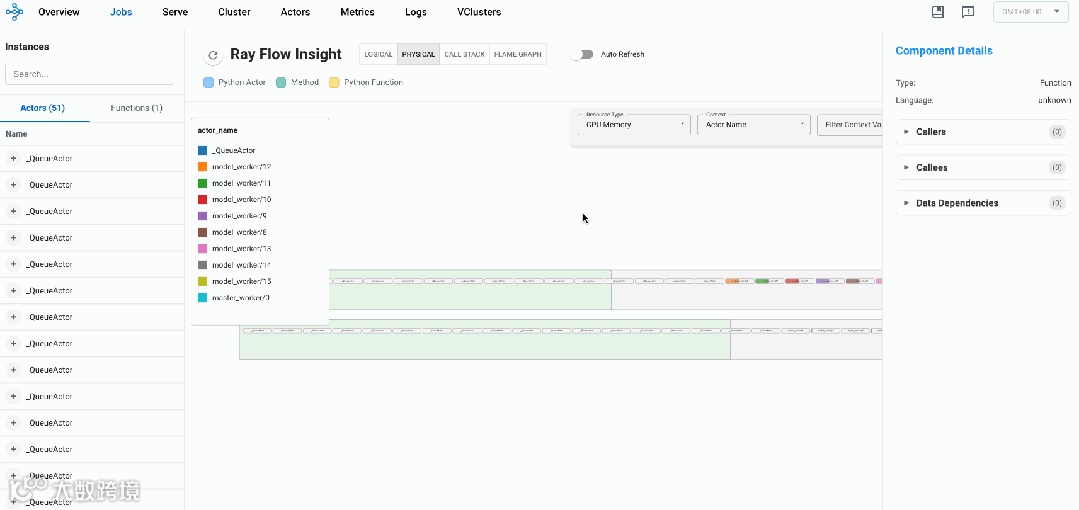Click the brown model_worker legend swatch

[202, 232]
